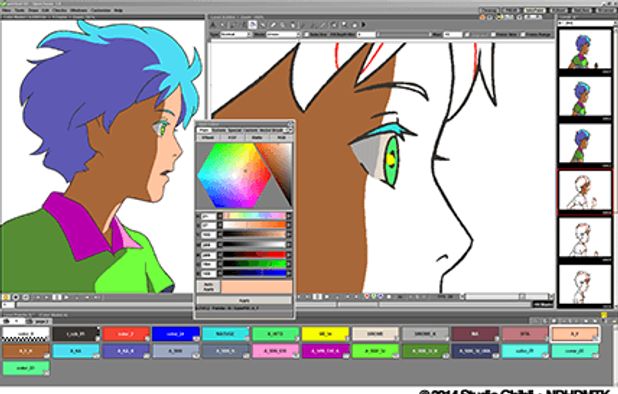Open the Type dropdown set to Normal
This screenshot has width=618, height=394.
coord(235,35)
